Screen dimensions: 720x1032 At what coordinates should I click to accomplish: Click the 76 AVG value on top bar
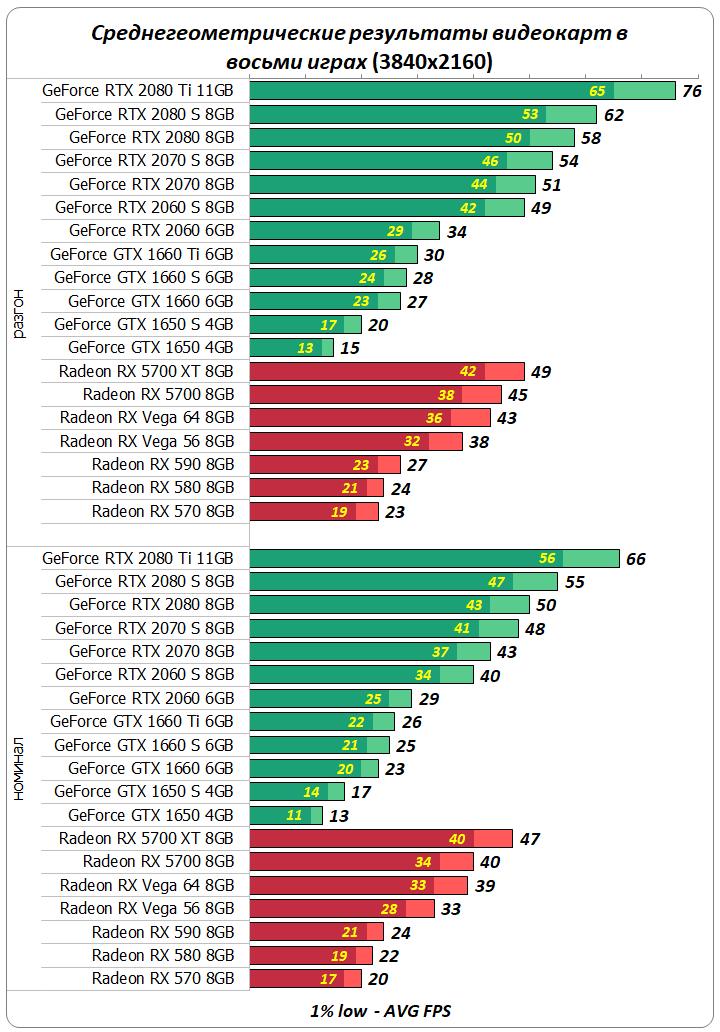click(x=690, y=91)
